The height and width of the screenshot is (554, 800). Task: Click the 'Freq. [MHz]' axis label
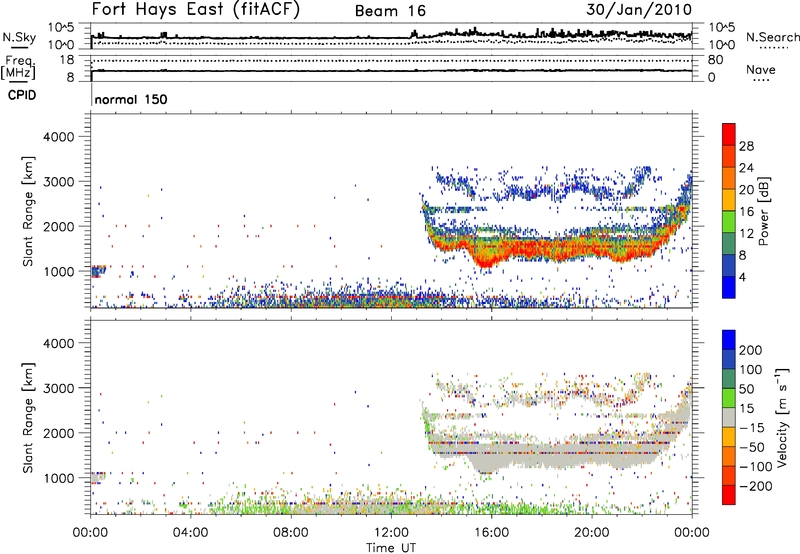(x=18, y=67)
